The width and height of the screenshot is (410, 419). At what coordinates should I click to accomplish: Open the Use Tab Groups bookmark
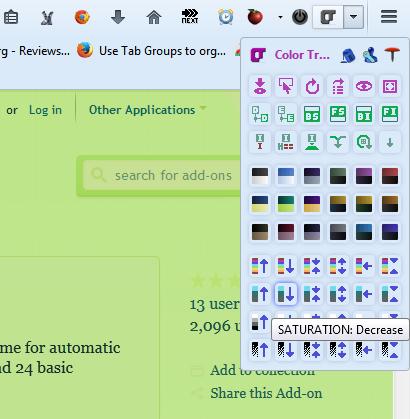(x=152, y=51)
